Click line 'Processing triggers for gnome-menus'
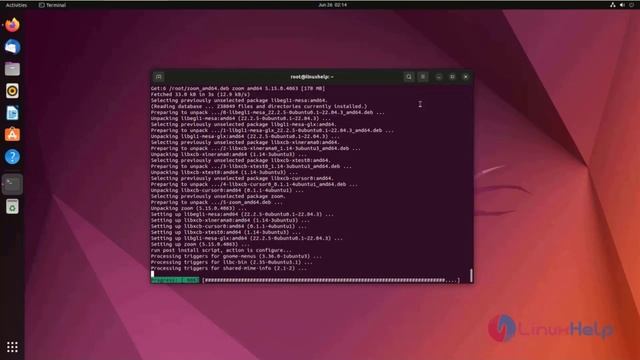The height and width of the screenshot is (360, 640). click(x=236, y=256)
